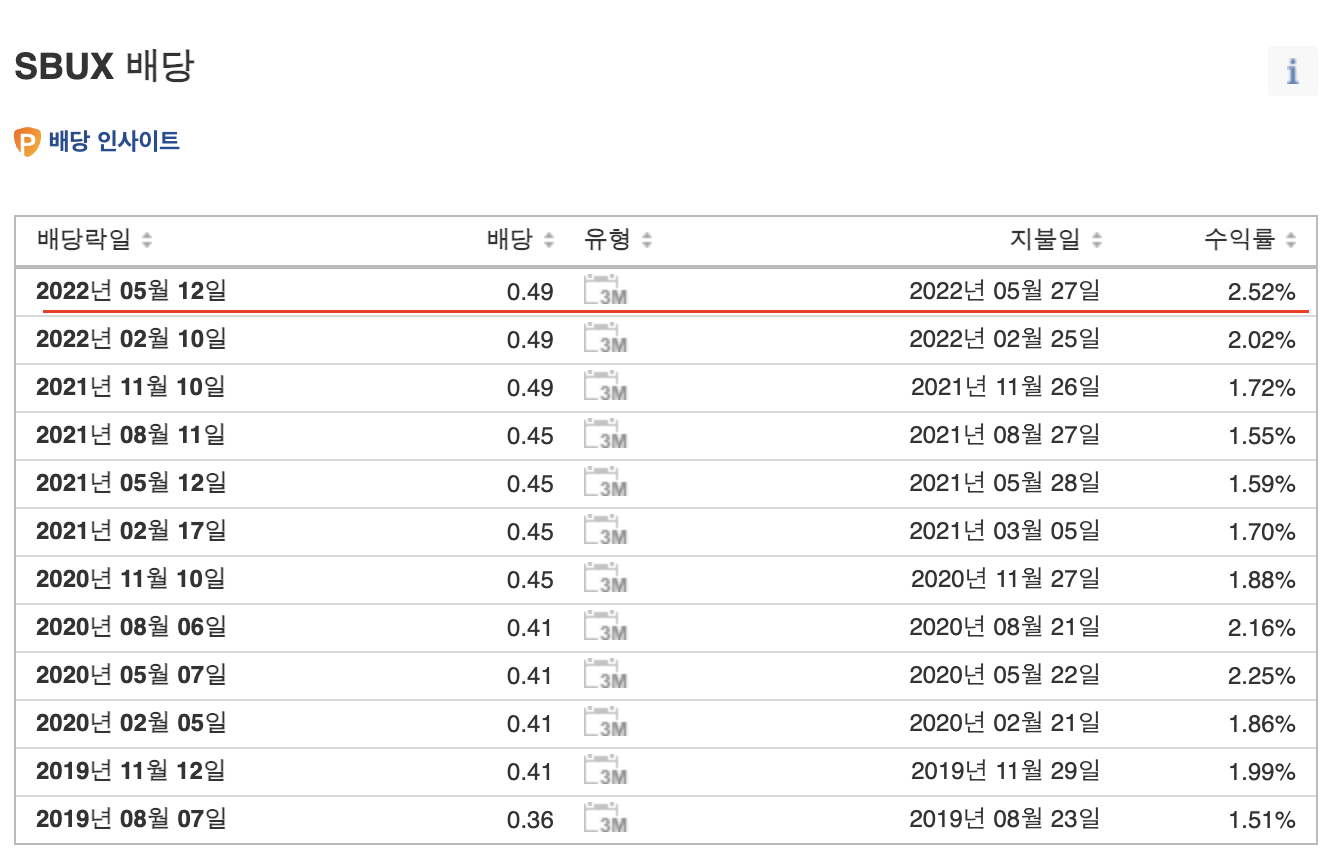
Task: Click 3M type icon in 2020년 05월 07일 row
Action: click(x=606, y=675)
